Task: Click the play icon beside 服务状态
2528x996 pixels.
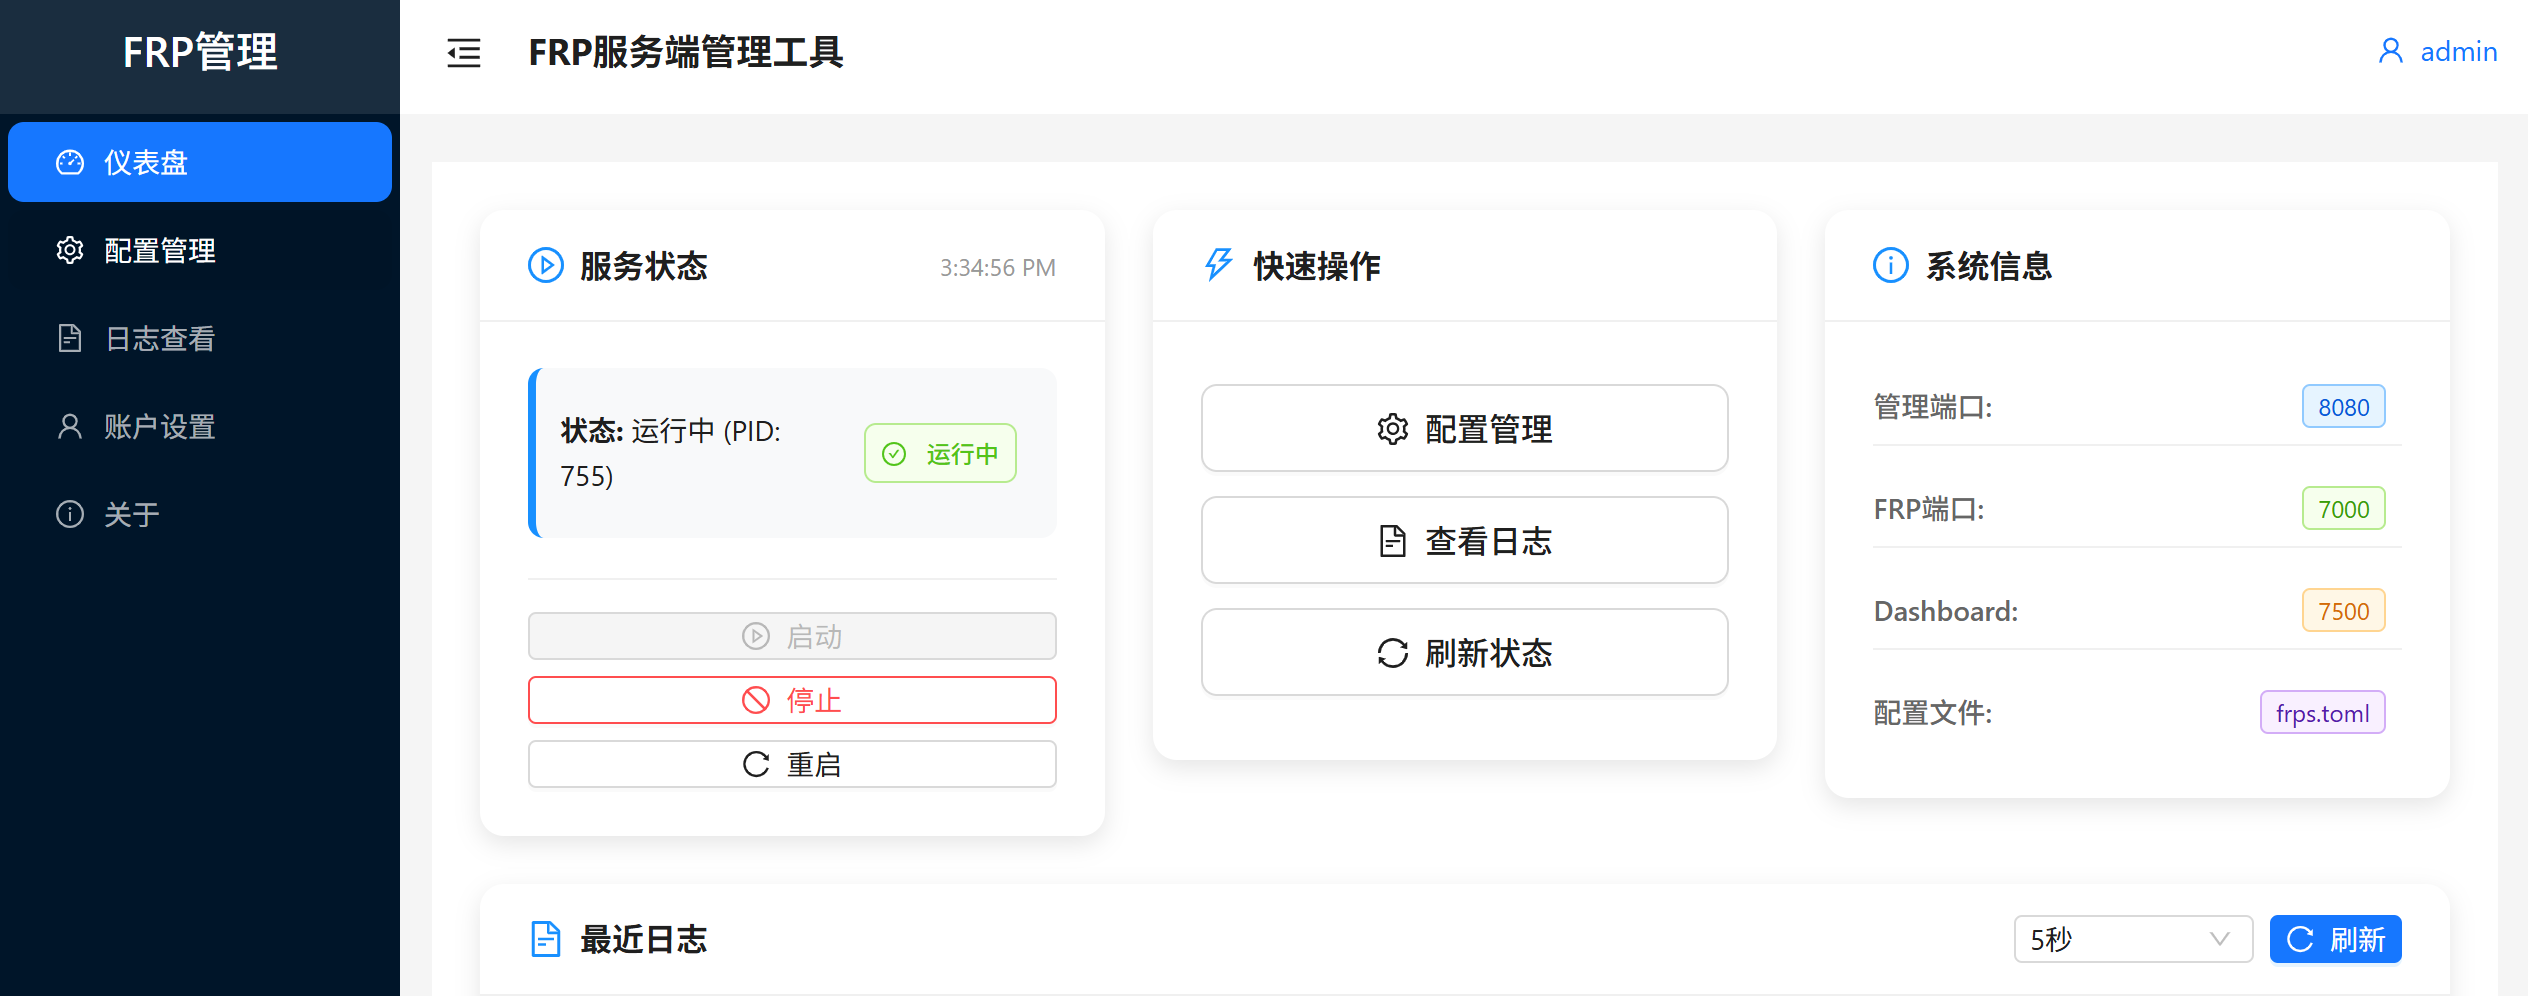Action: pyautogui.click(x=545, y=266)
